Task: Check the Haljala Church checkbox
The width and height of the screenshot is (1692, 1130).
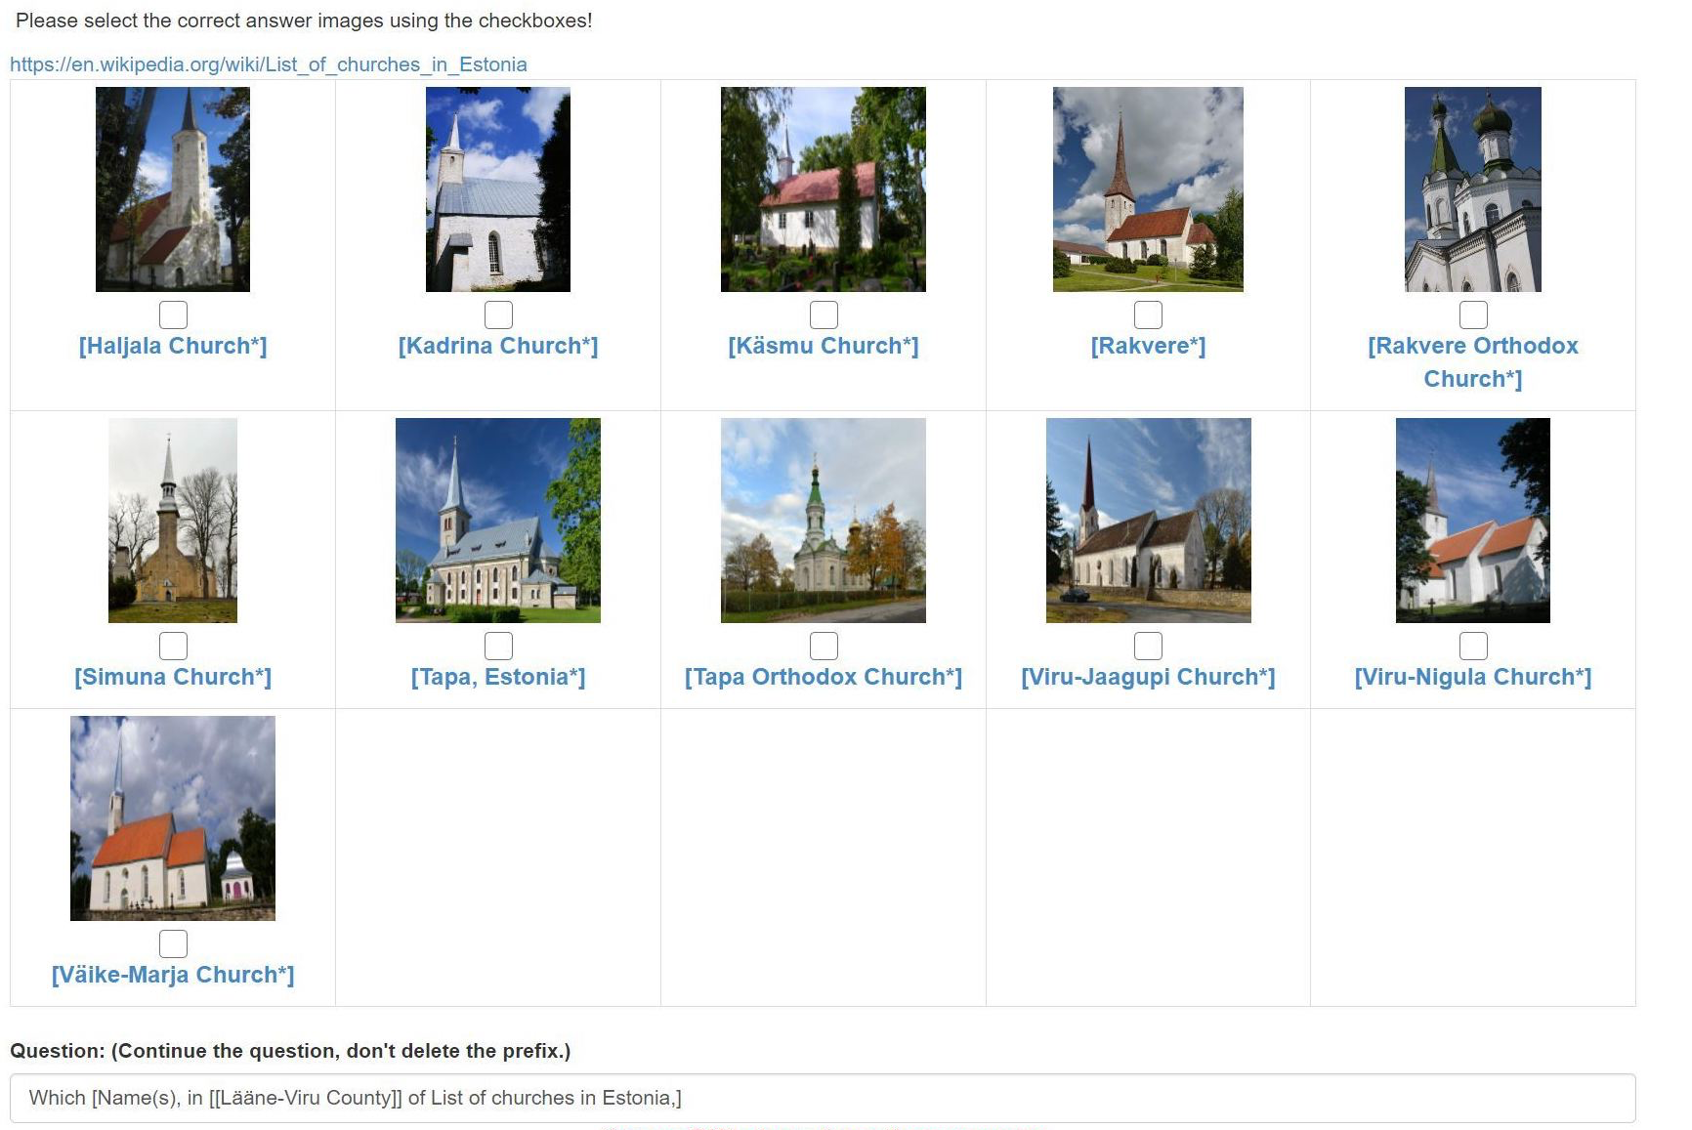Action: (172, 314)
